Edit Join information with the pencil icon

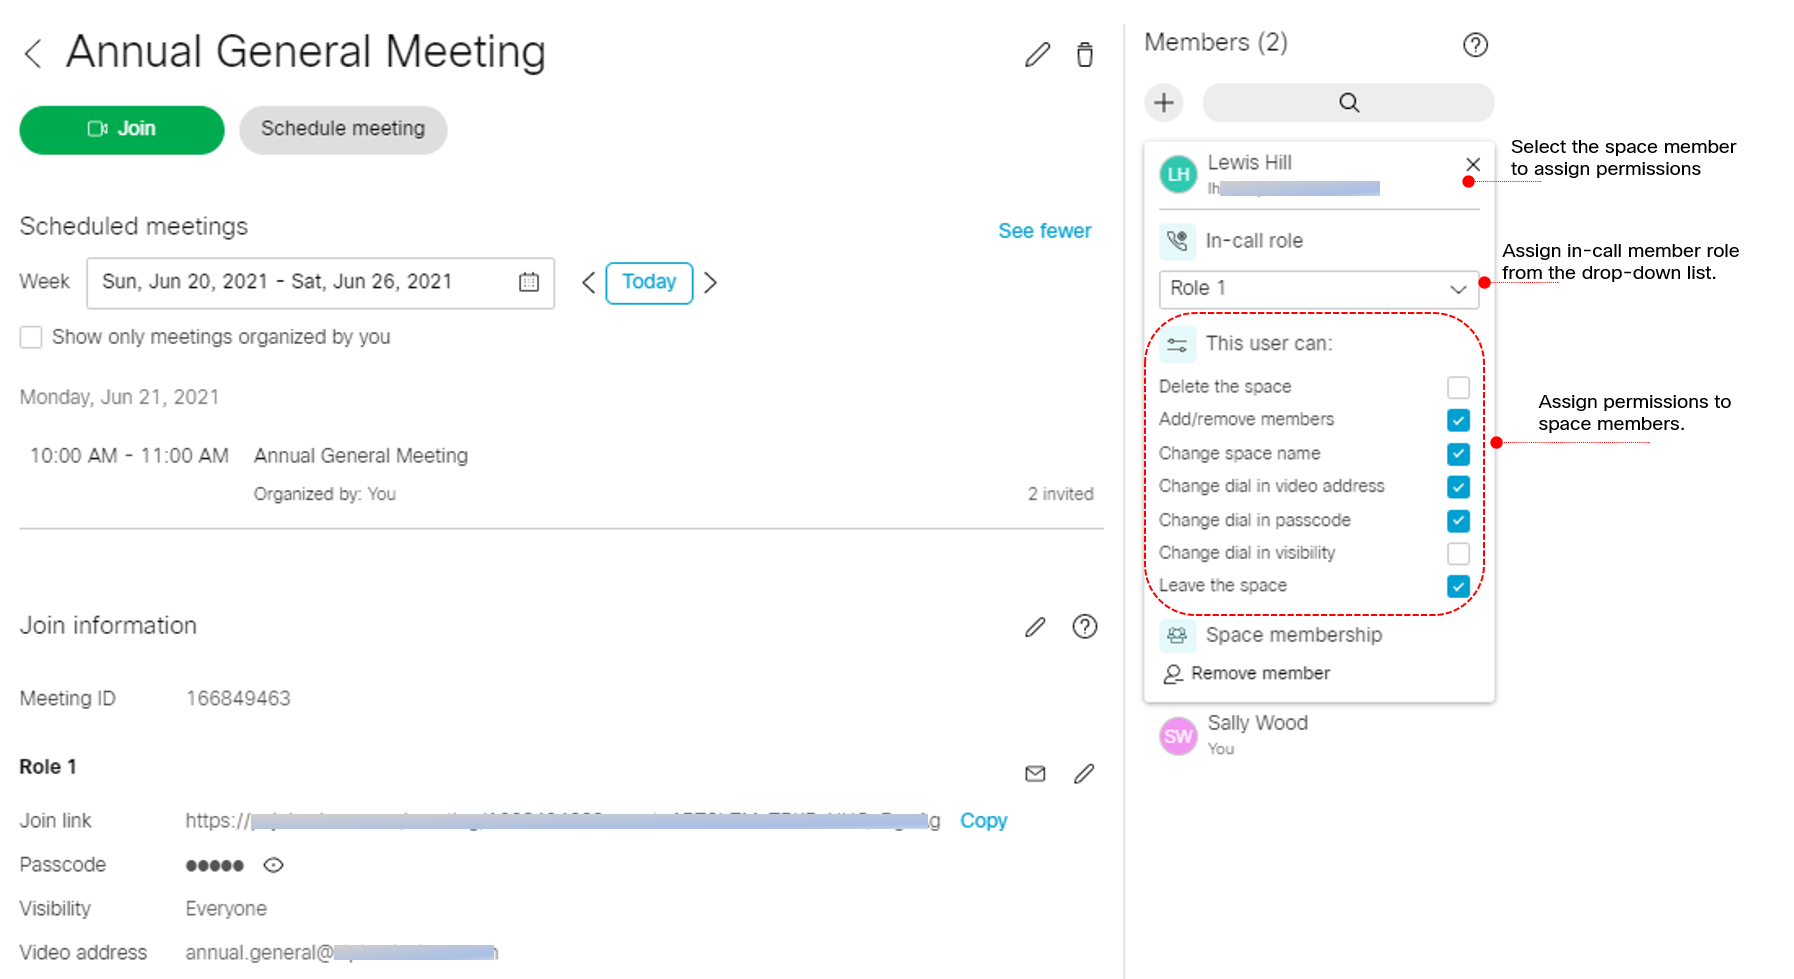tap(1035, 627)
